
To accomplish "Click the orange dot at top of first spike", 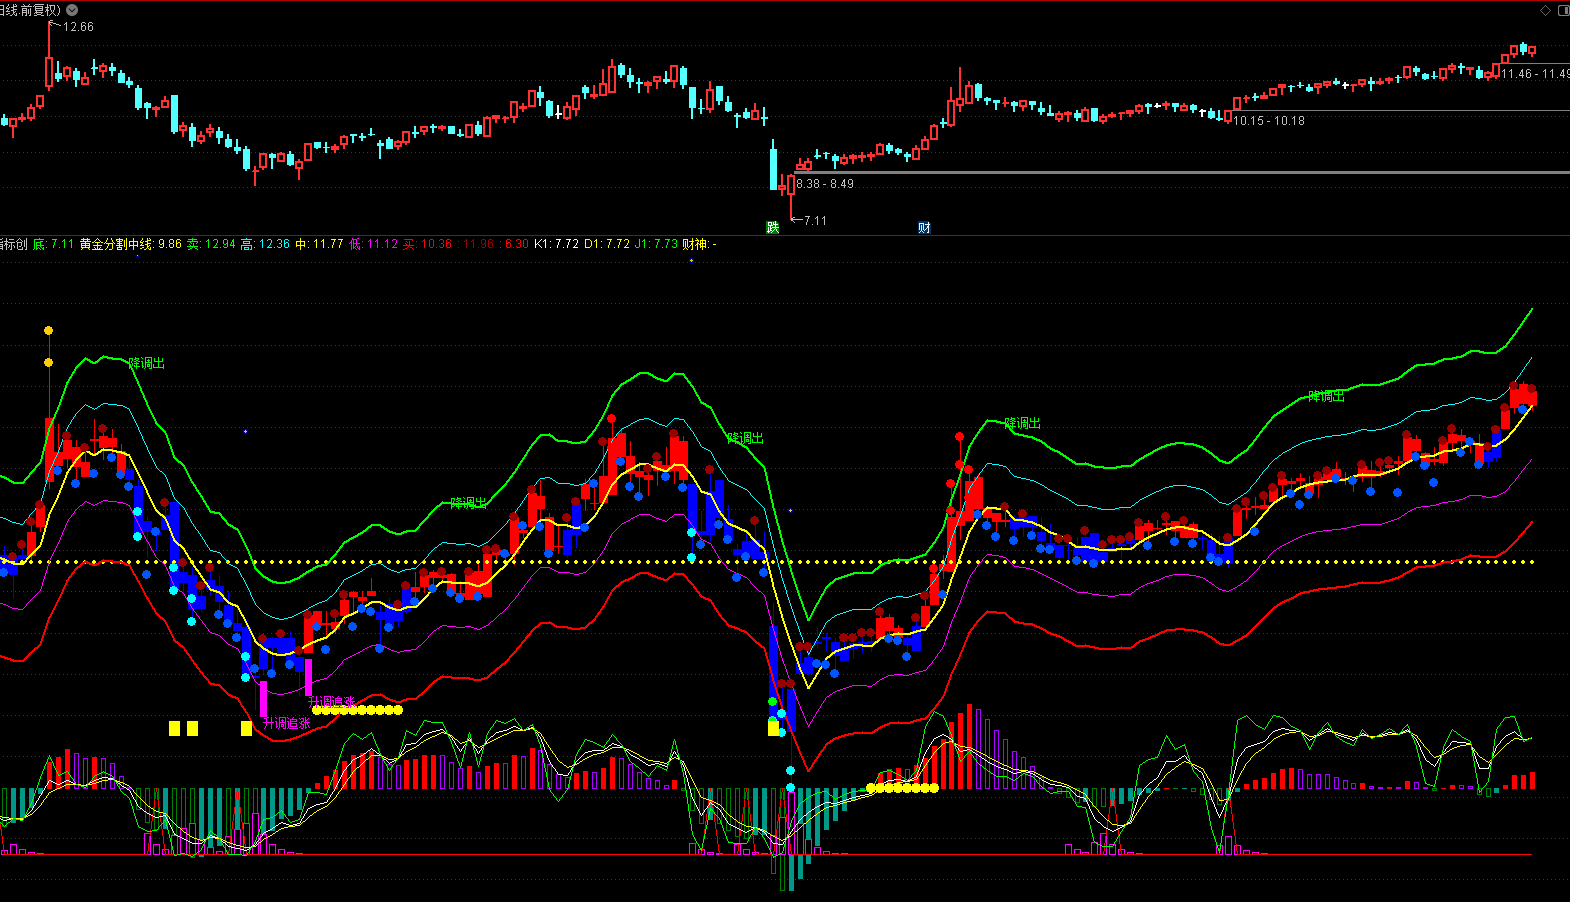I will pyautogui.click(x=48, y=330).
